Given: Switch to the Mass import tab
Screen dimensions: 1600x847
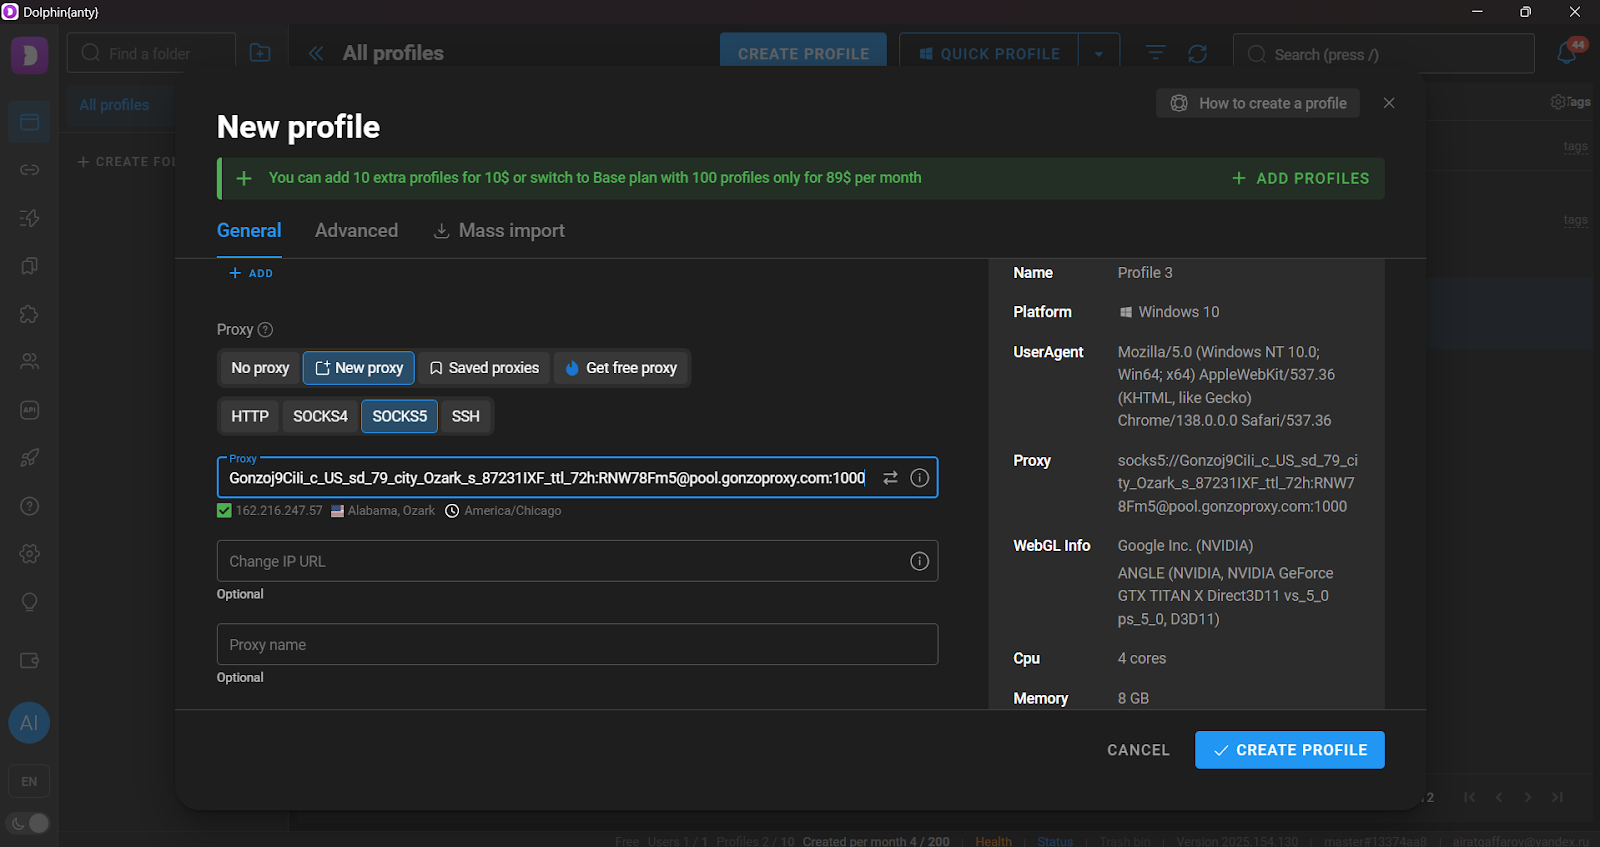Looking at the screenshot, I should pyautogui.click(x=499, y=230).
